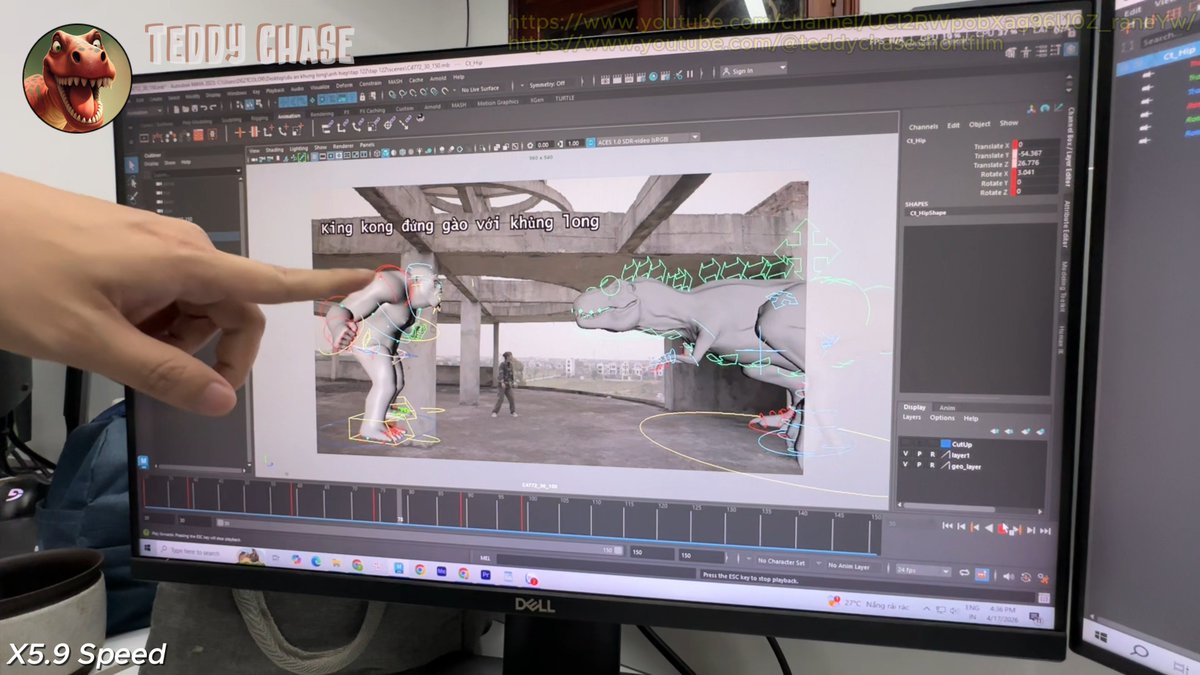Toggle visibility V for geo_layer
Viewport: 1200px width, 675px height.
click(x=906, y=465)
